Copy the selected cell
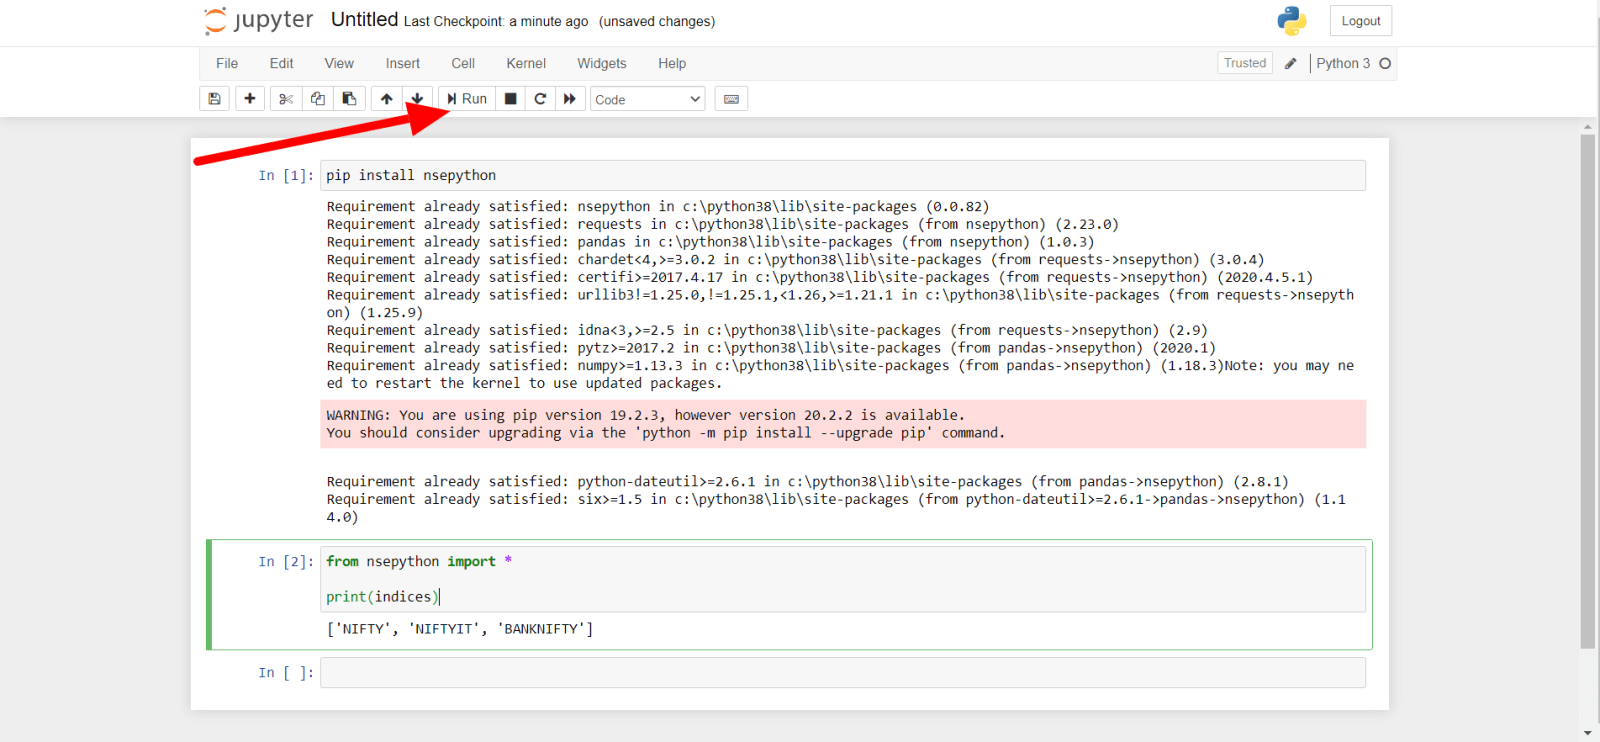Screen dimensions: 1600x742 click(x=318, y=99)
